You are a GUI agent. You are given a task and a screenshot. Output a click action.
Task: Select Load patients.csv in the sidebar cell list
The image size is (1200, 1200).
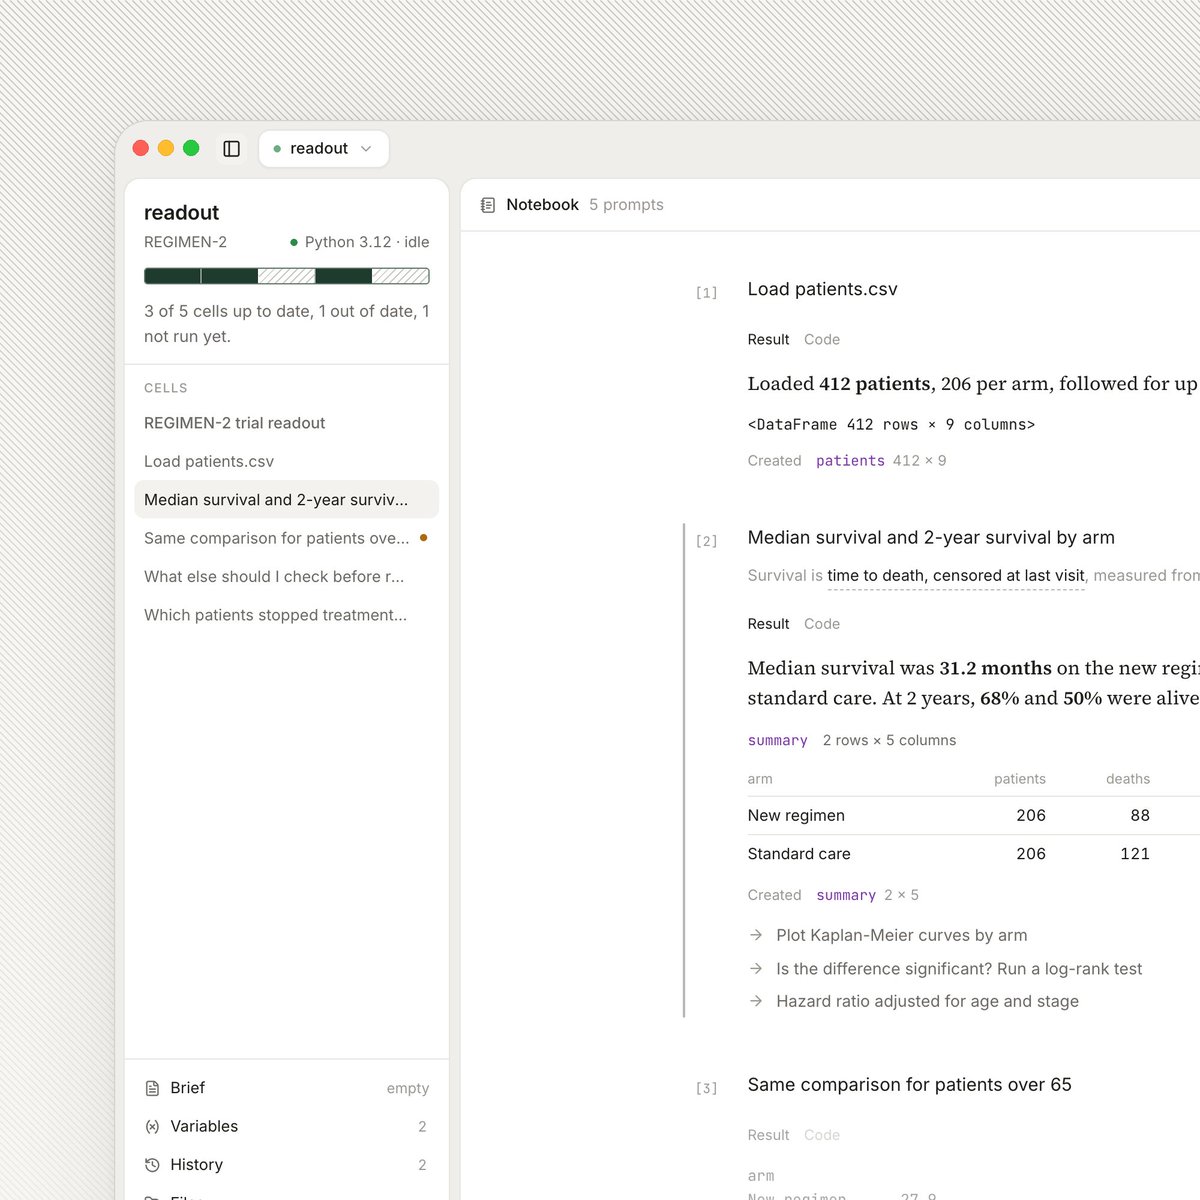click(x=286, y=461)
